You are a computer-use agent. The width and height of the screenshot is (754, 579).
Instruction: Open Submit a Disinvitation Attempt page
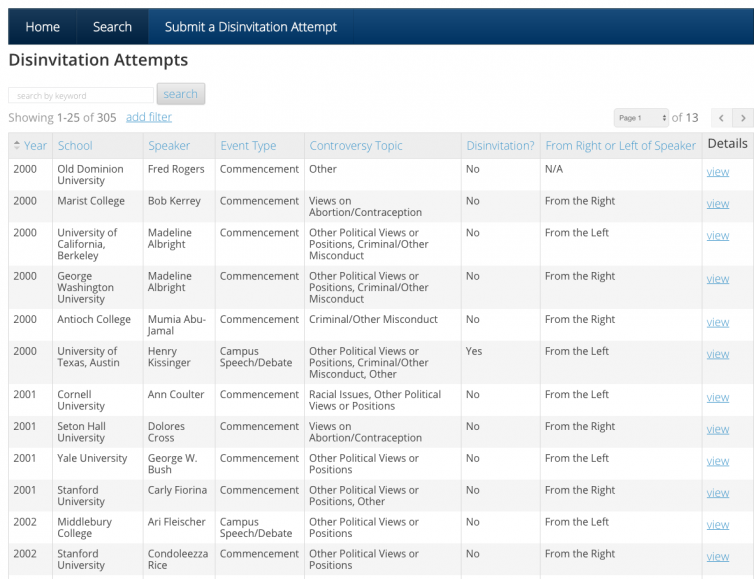pos(251,27)
